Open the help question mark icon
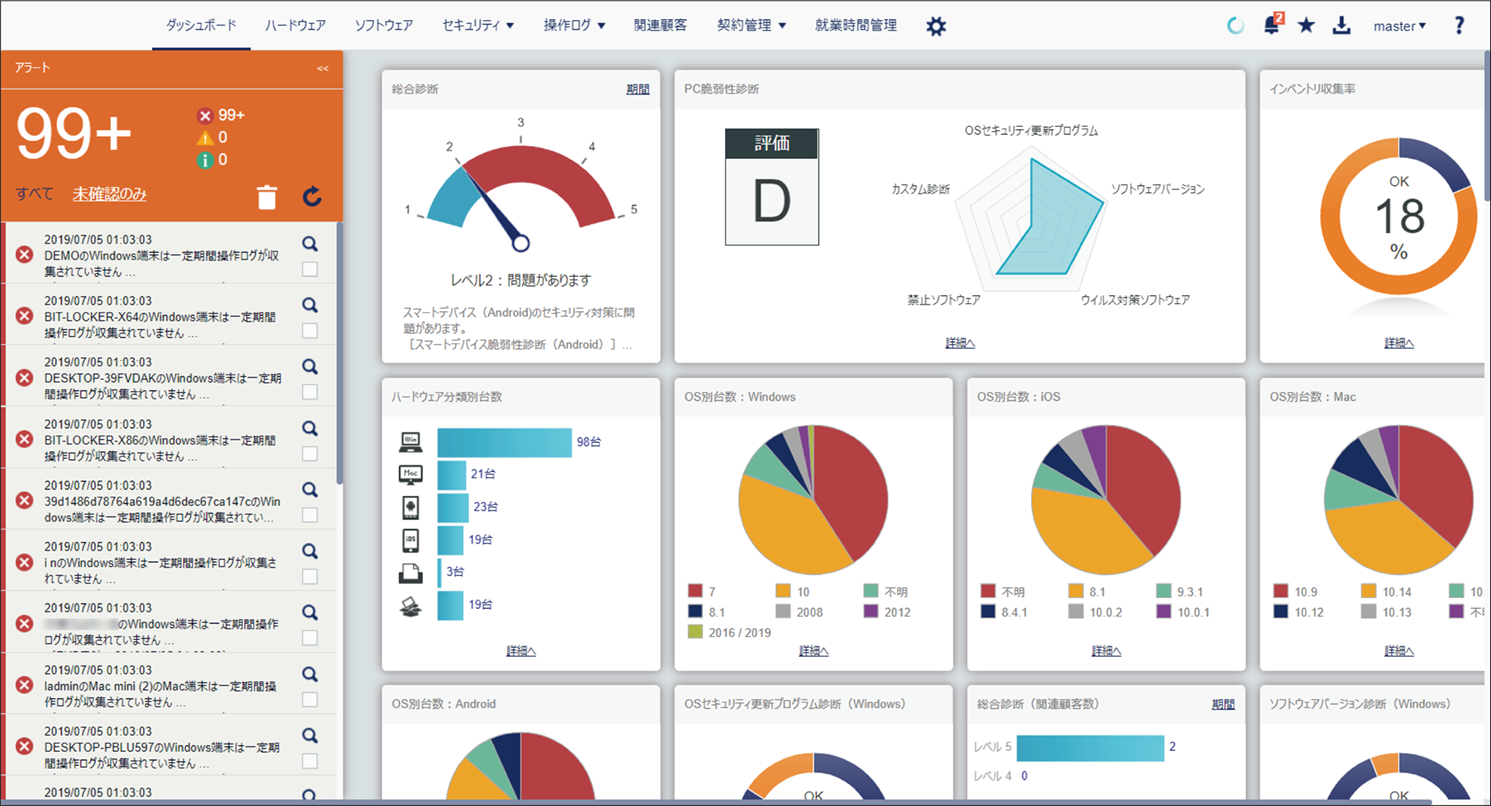The image size is (1491, 806). (x=1459, y=26)
